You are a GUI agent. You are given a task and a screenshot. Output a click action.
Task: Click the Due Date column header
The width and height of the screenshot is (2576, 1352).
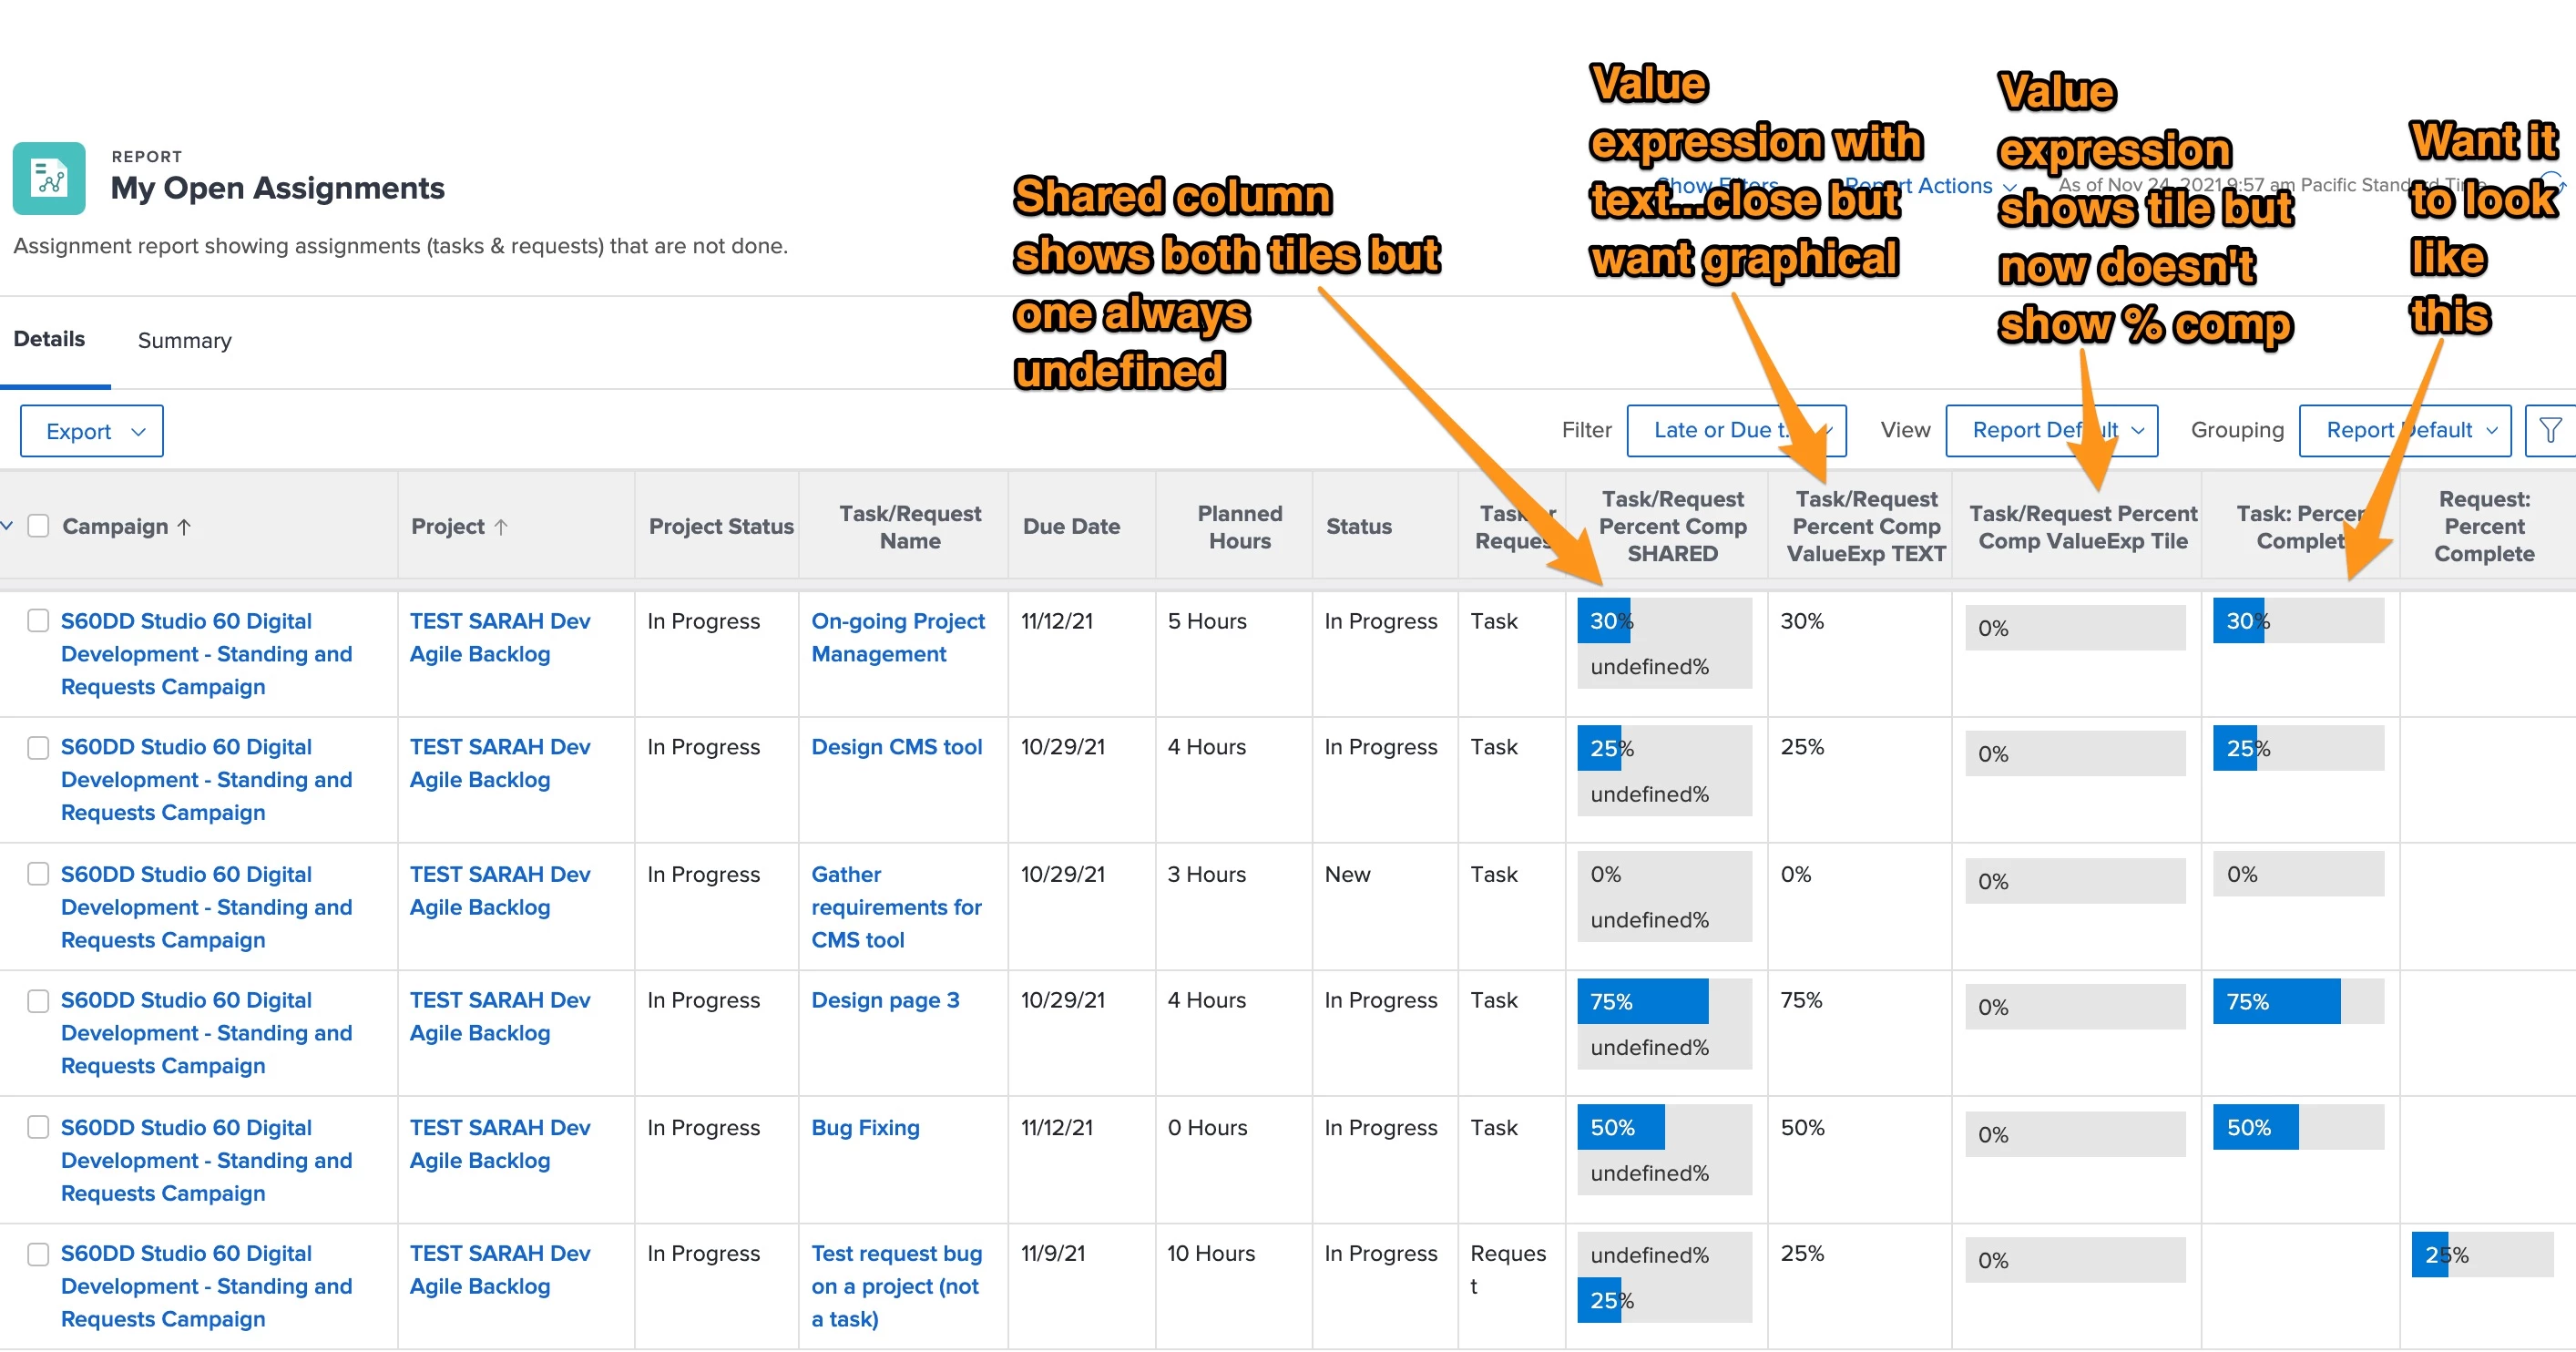point(1071,527)
